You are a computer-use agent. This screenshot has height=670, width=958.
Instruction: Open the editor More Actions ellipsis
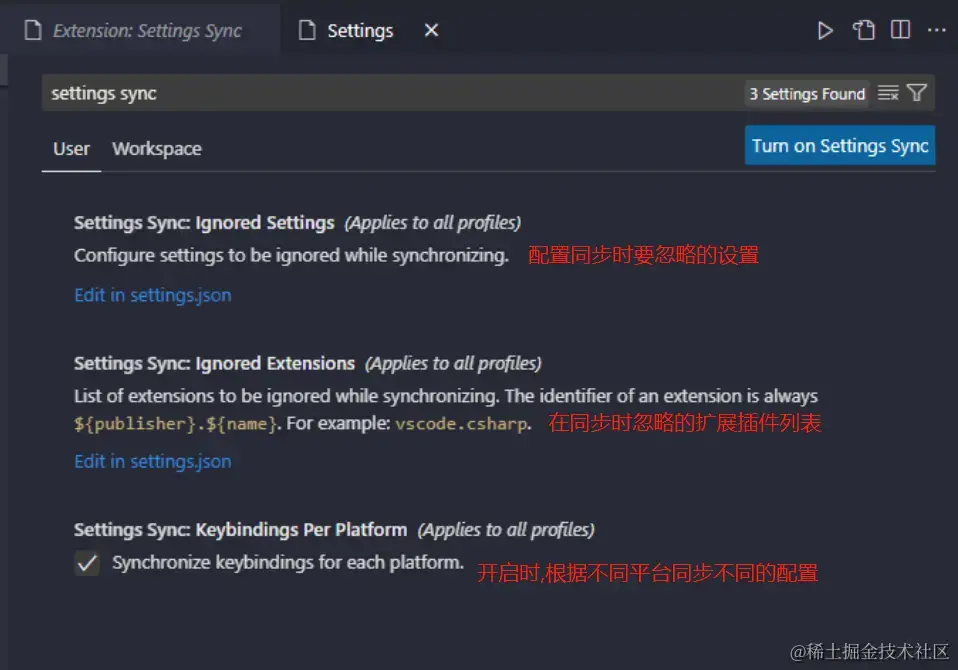click(936, 30)
